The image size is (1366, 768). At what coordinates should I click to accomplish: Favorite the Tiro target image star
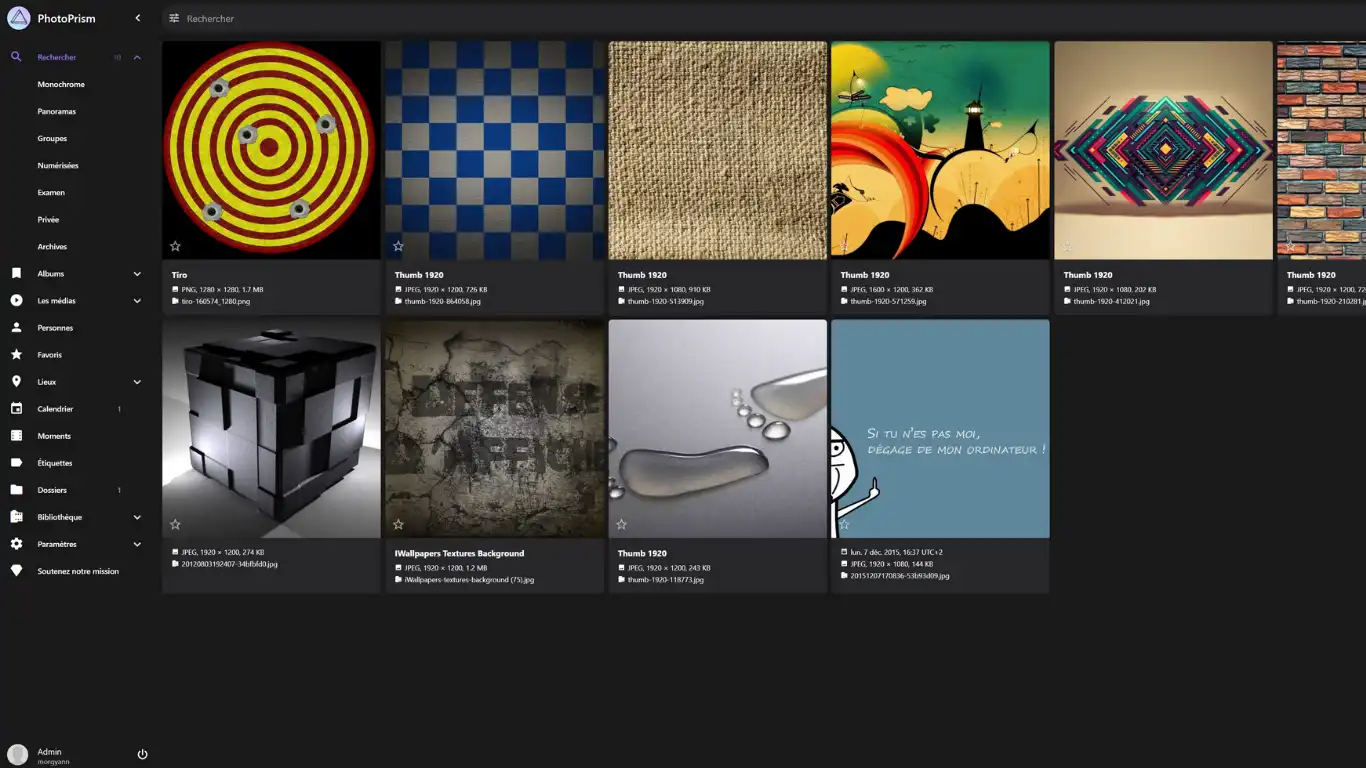pos(175,246)
